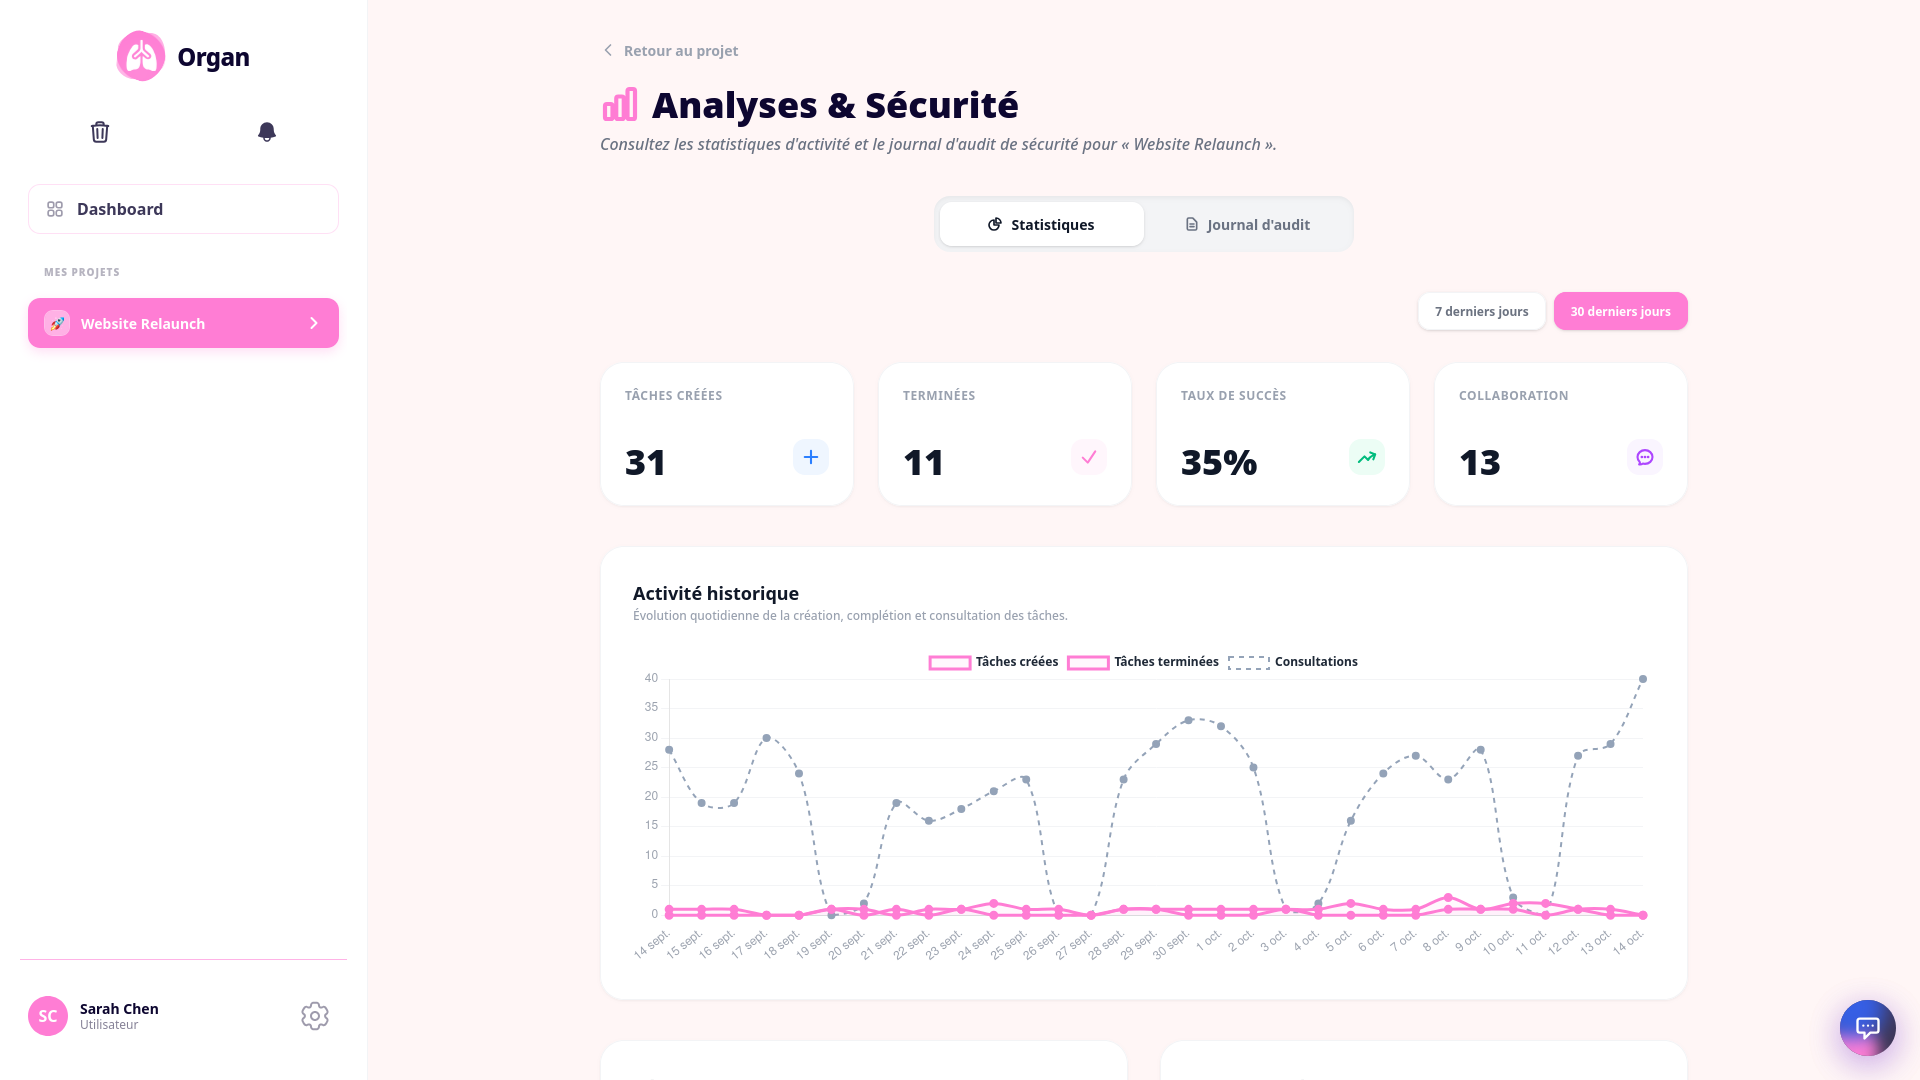The image size is (1920, 1080).
Task: Click document icon in Journal d'audit tab
Action: click(x=1192, y=224)
